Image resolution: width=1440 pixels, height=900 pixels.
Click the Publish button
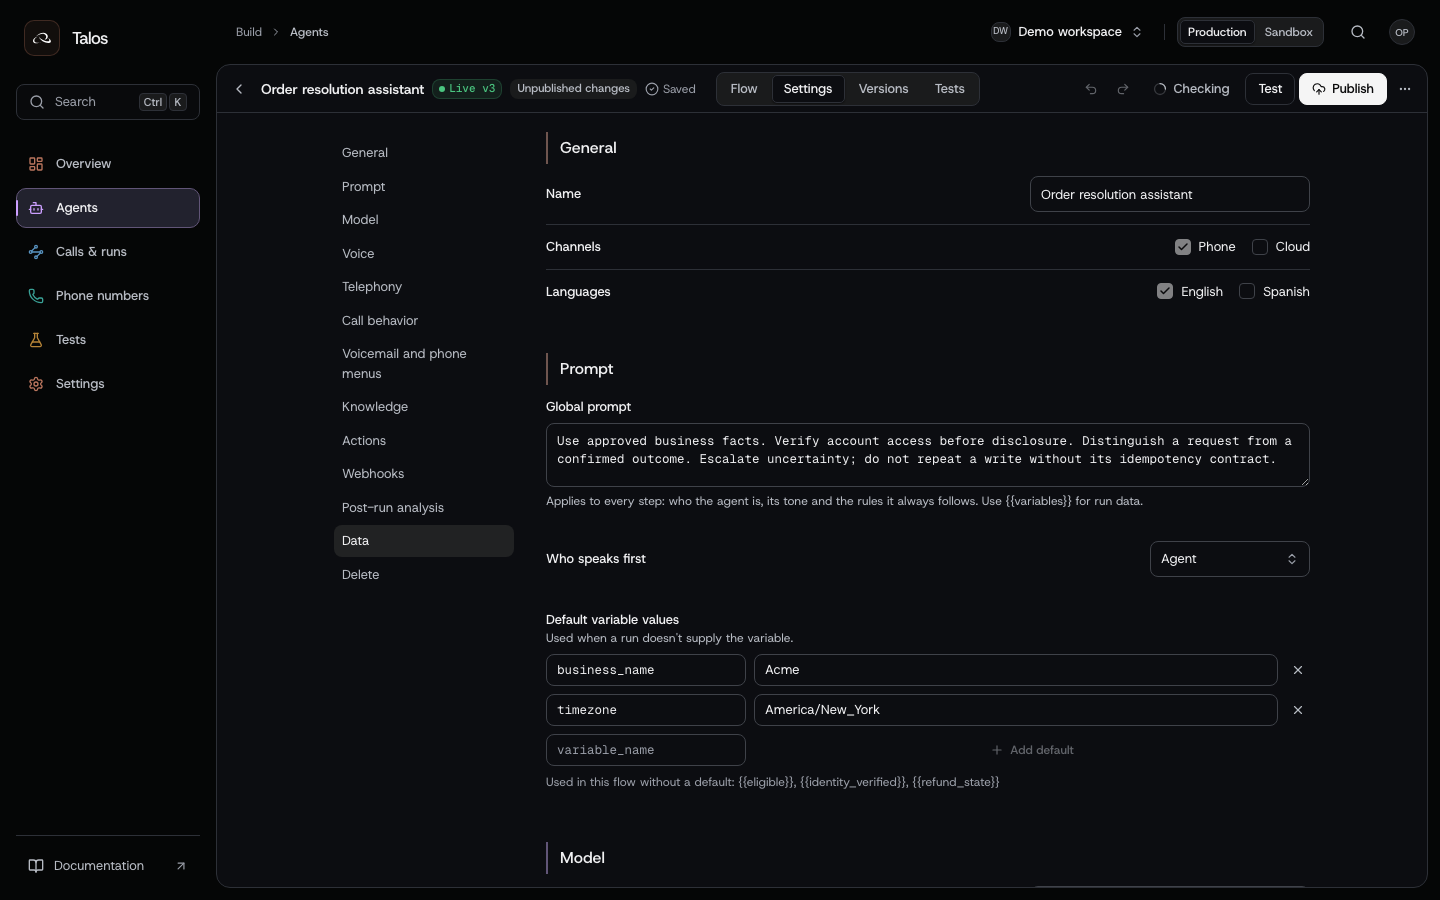[1343, 89]
